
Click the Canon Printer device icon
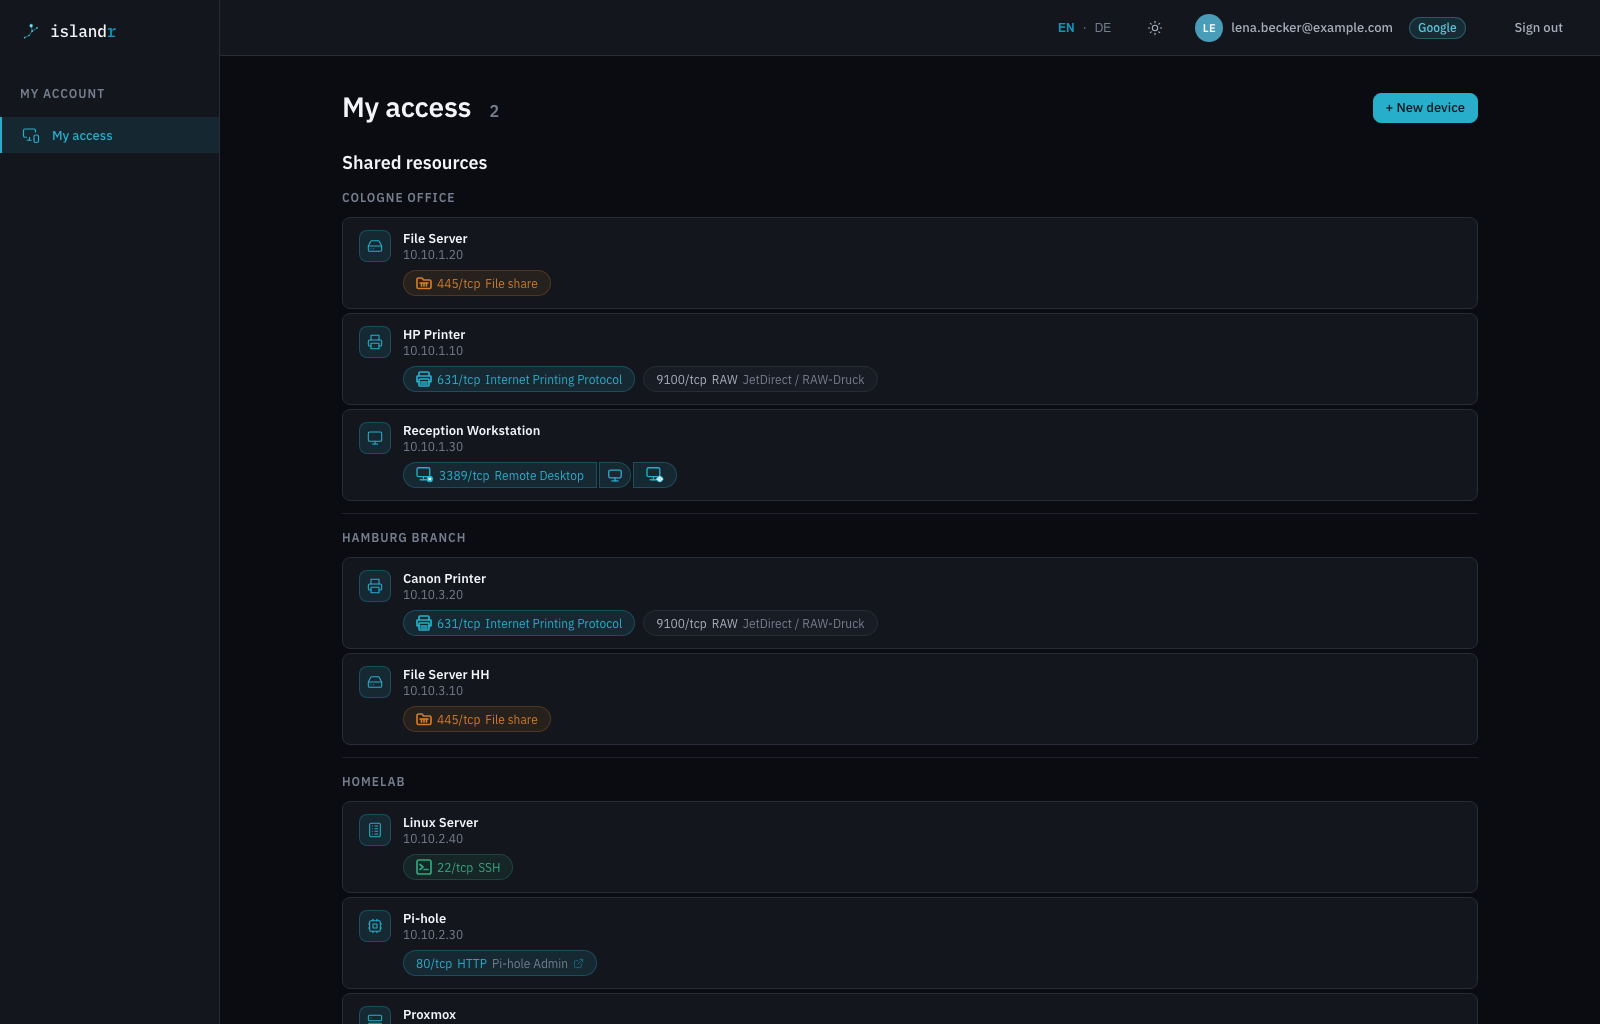pos(375,586)
